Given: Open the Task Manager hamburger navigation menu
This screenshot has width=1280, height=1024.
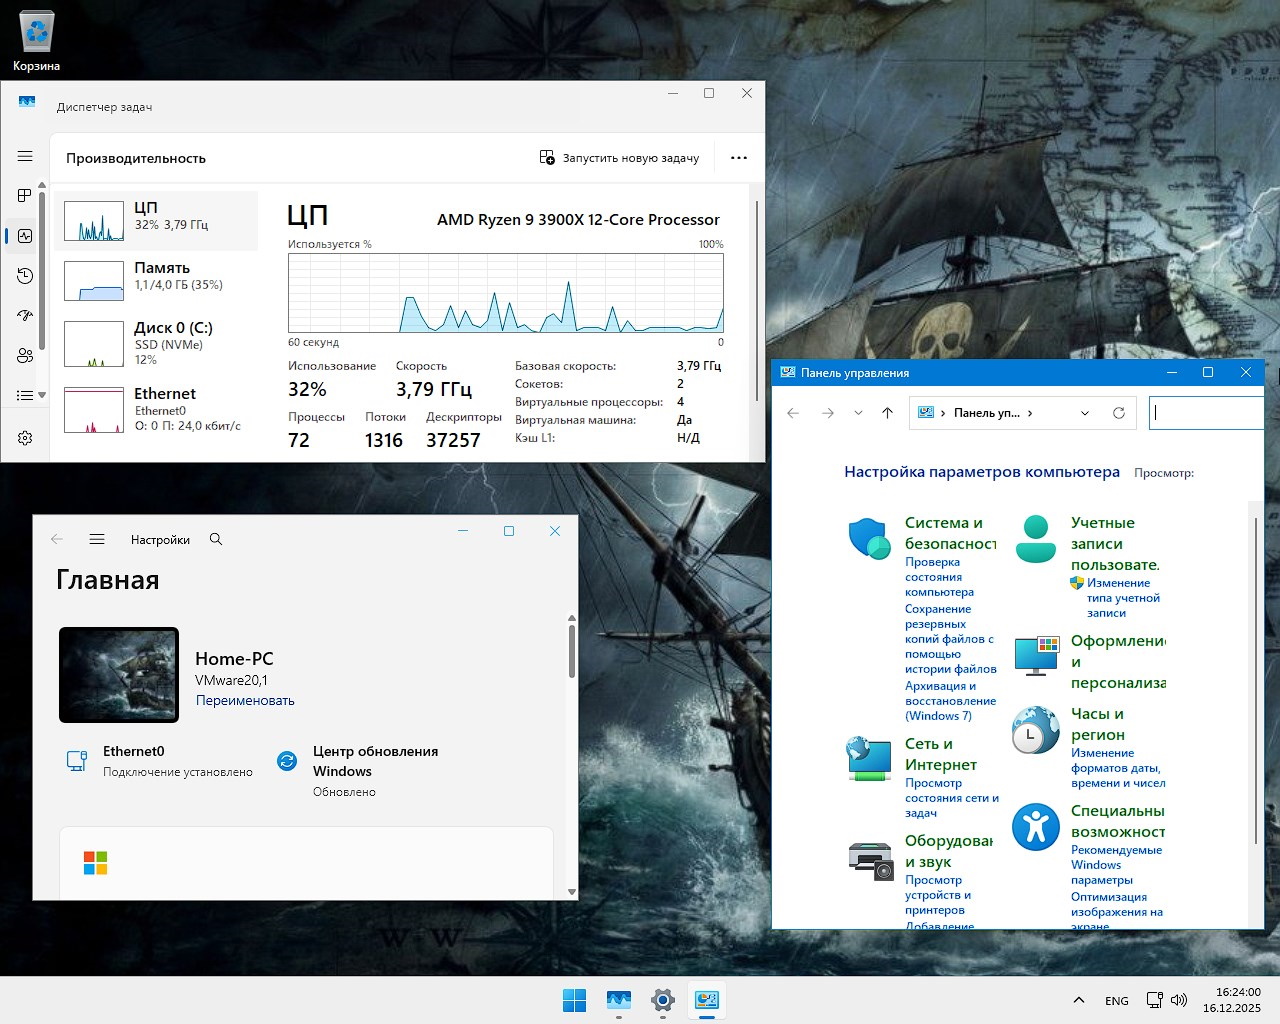Looking at the screenshot, I should (x=25, y=156).
